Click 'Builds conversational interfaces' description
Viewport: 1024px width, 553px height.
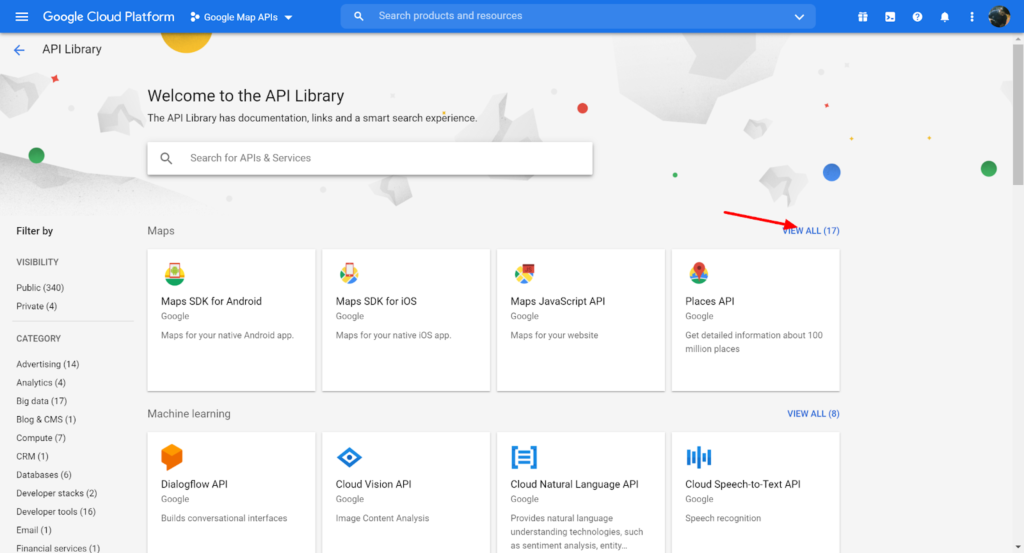point(224,518)
